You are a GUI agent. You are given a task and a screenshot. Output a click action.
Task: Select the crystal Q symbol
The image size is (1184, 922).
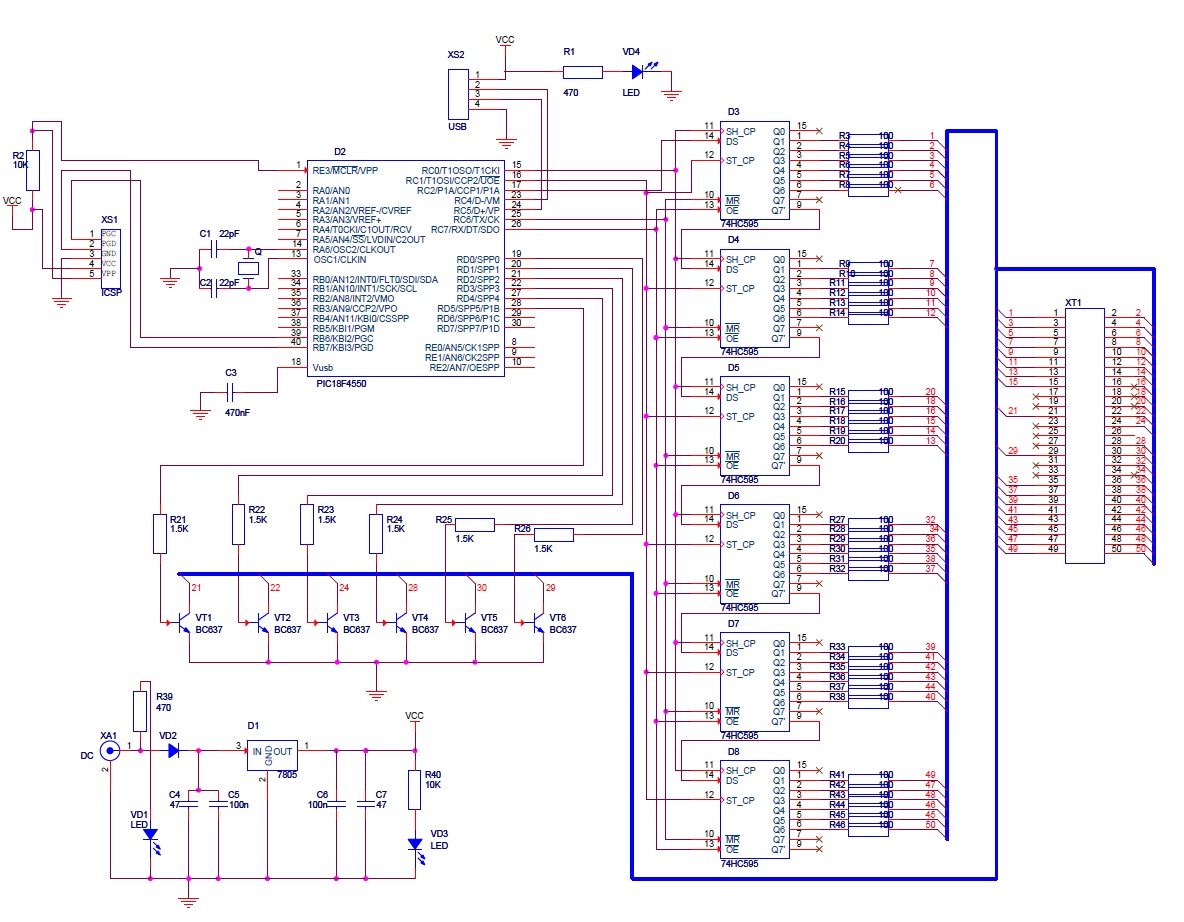pyautogui.click(x=248, y=268)
